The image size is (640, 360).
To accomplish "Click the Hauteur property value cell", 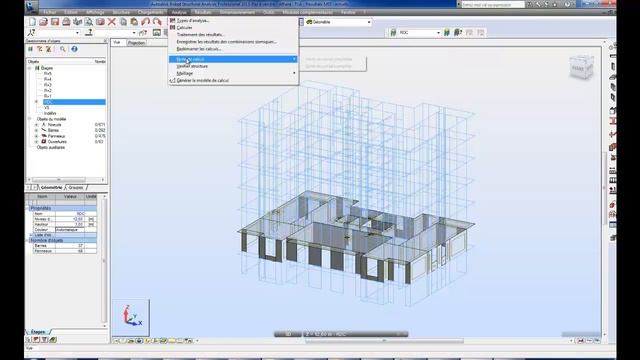I will (x=70, y=224).
